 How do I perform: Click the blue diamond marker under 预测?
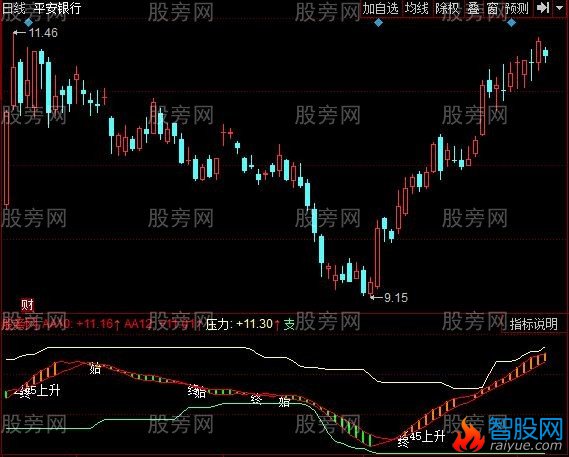coord(511,23)
